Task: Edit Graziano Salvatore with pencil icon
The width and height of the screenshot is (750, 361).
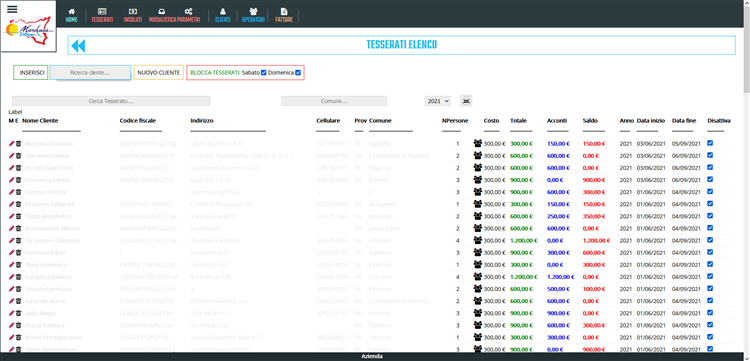Action: [11, 204]
